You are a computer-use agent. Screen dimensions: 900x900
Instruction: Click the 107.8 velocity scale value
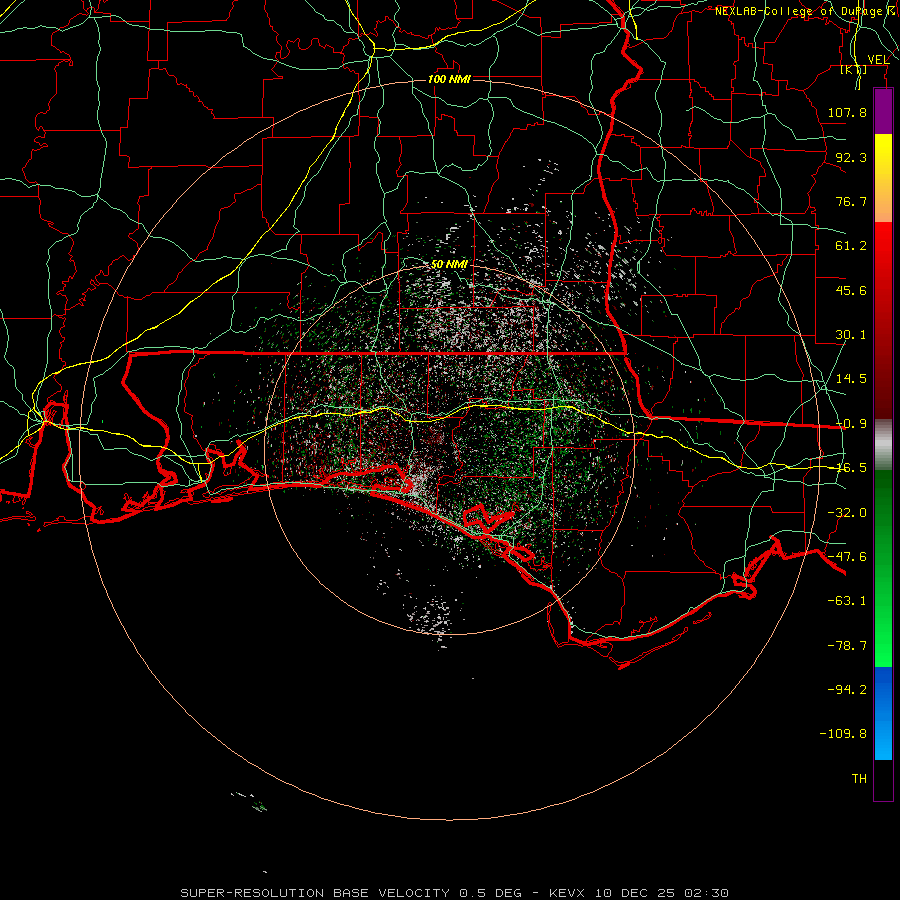pyautogui.click(x=847, y=112)
